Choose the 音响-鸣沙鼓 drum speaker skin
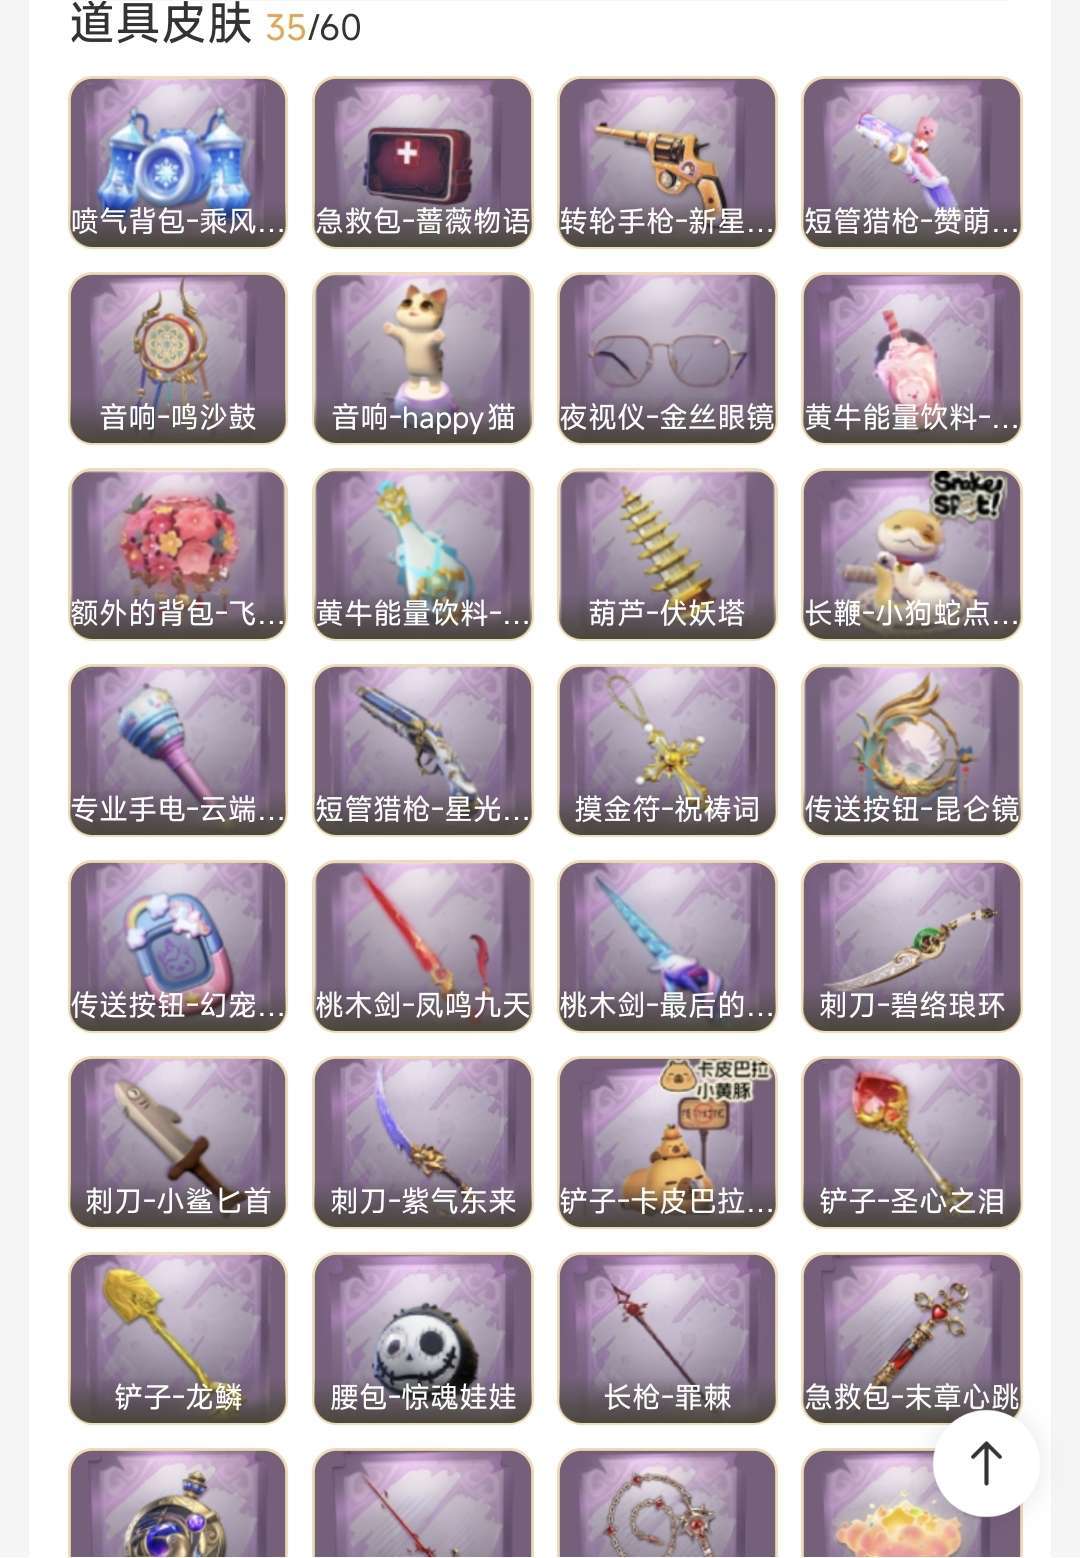This screenshot has width=1080, height=1558. coord(178,358)
